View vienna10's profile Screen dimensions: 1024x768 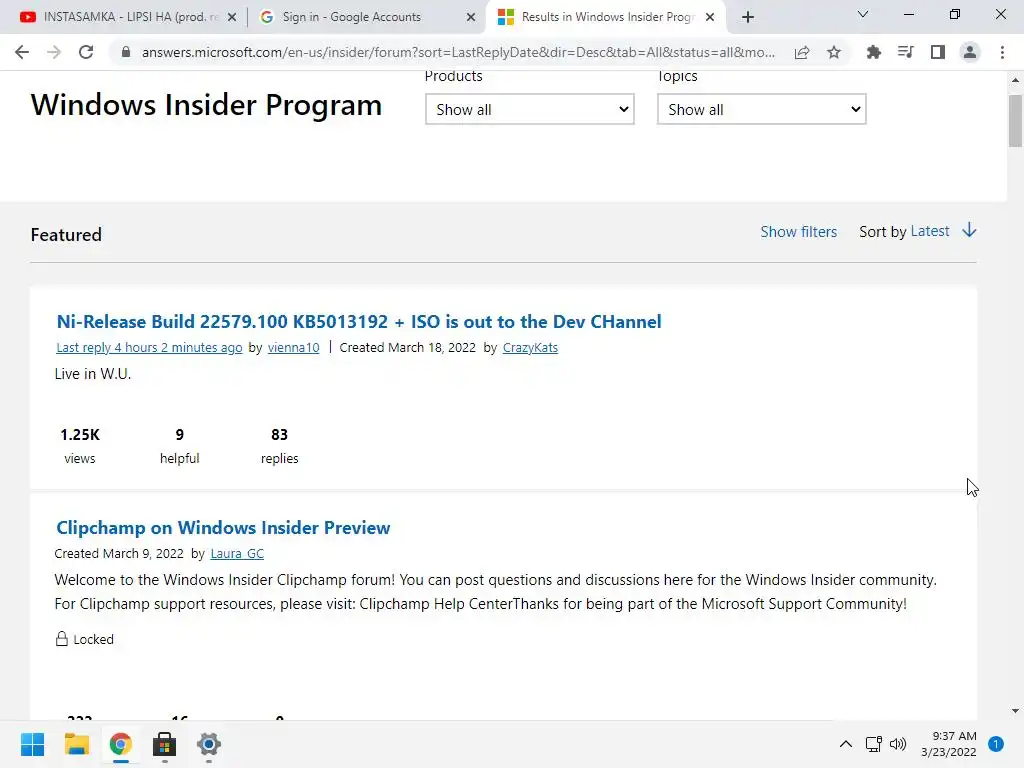tap(294, 347)
